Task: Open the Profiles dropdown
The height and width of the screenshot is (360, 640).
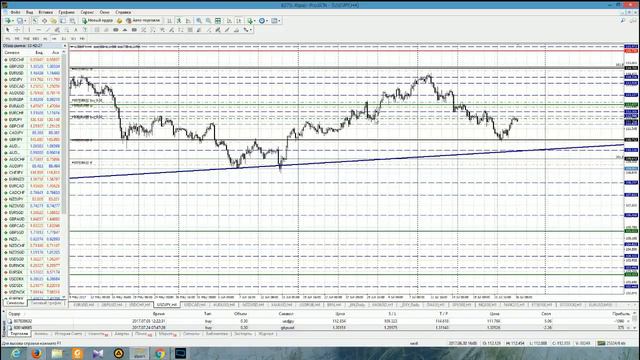Action: coord(21,20)
